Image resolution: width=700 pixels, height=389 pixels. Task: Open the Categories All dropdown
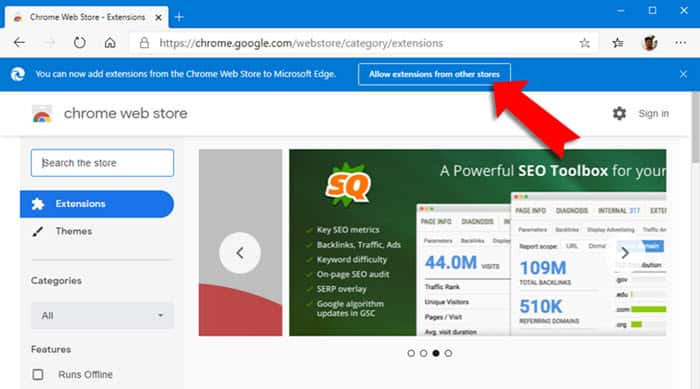pyautogui.click(x=102, y=316)
